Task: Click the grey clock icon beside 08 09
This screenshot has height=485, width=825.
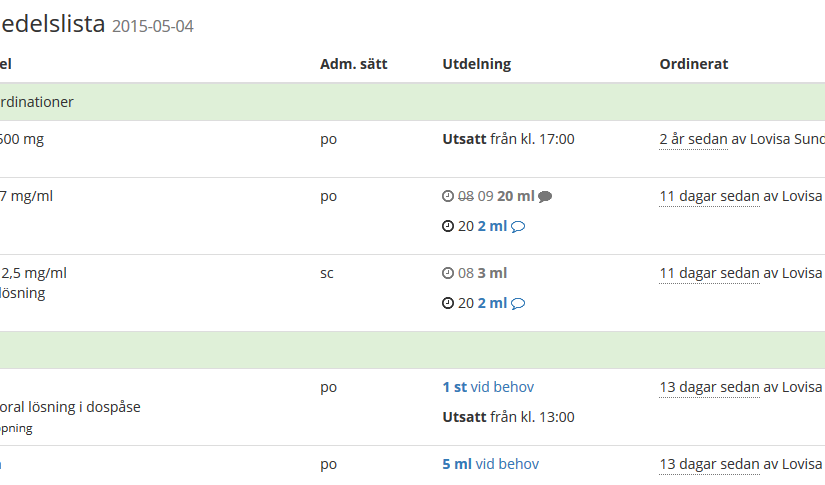Action: (448, 196)
